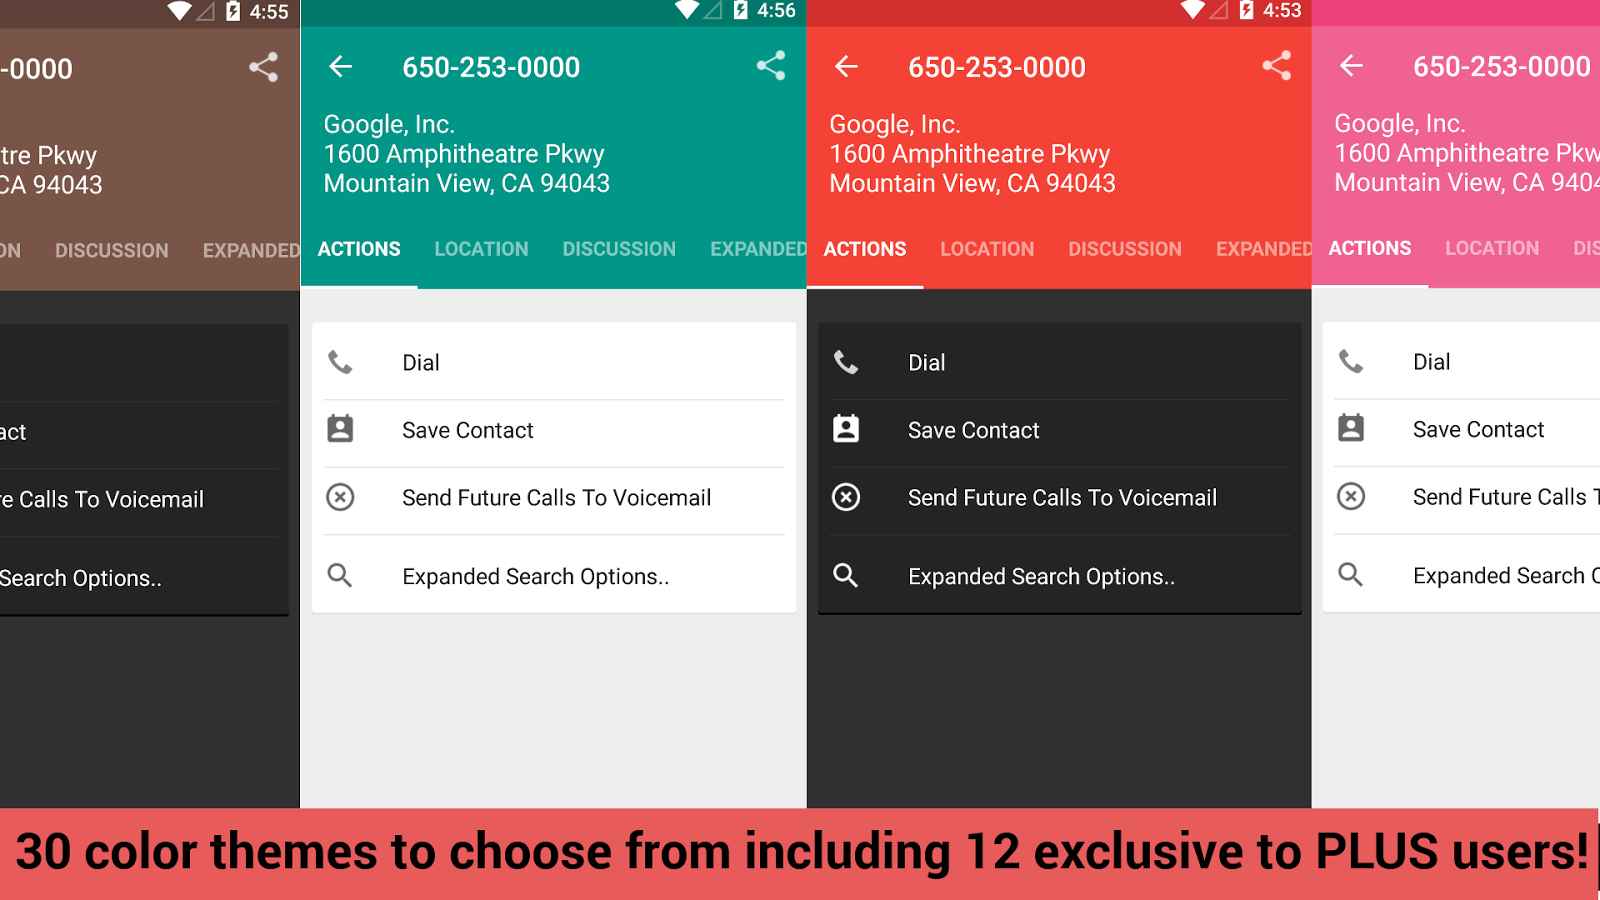Tap the share icon in red header
The image size is (1600, 900).
coord(1276,66)
